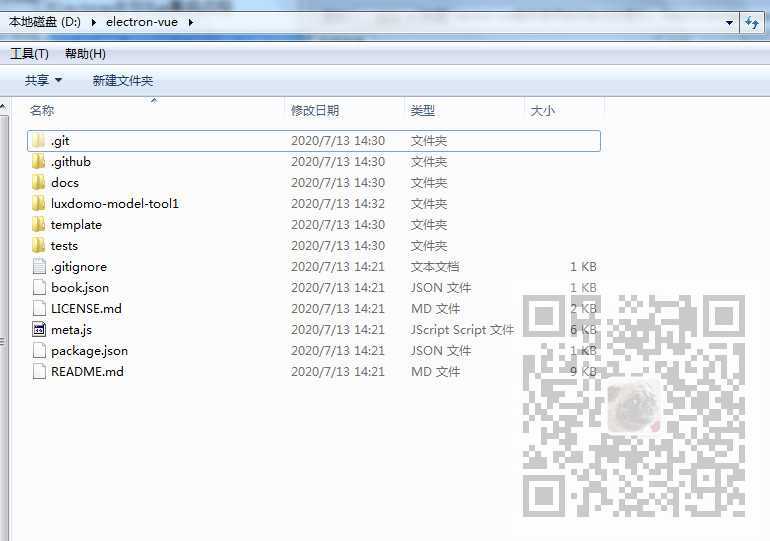This screenshot has height=541, width=770.
Task: Open the .github folder icon
Action: click(x=38, y=162)
